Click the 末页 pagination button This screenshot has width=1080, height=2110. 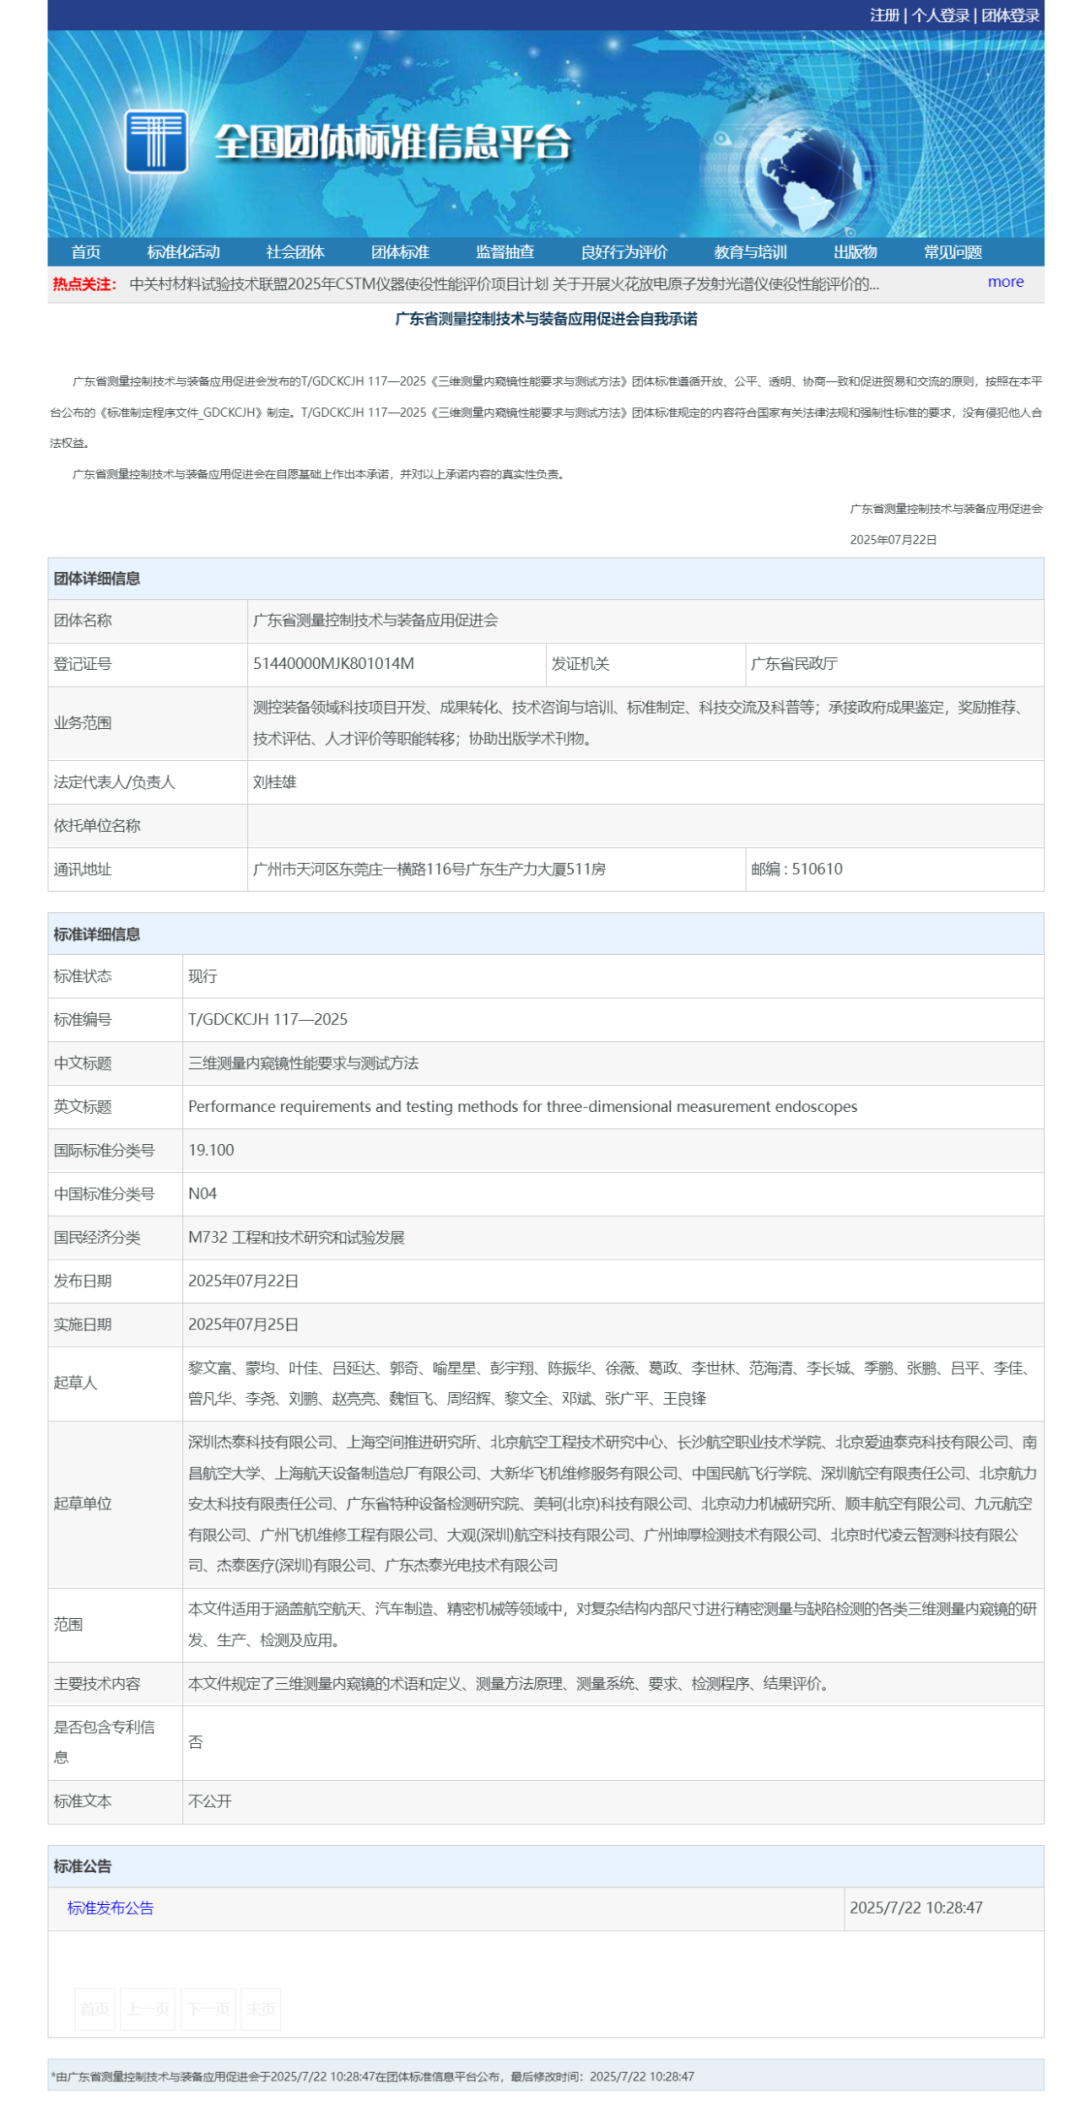(x=260, y=2008)
